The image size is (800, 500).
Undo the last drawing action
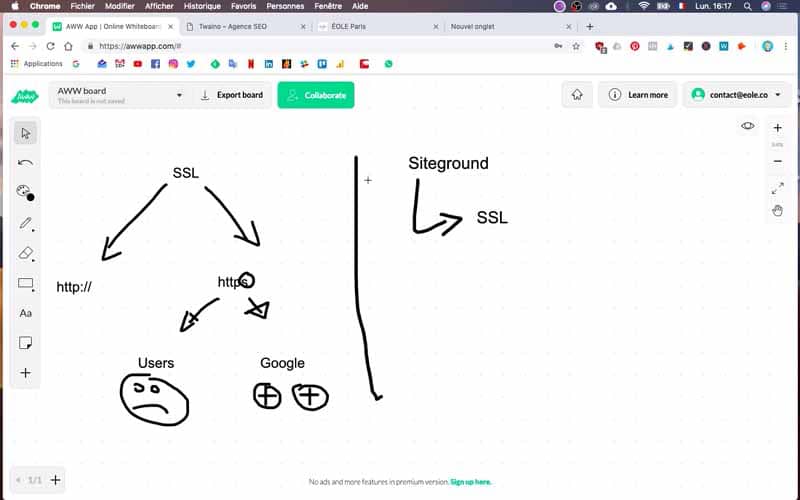pyautogui.click(x=25, y=163)
